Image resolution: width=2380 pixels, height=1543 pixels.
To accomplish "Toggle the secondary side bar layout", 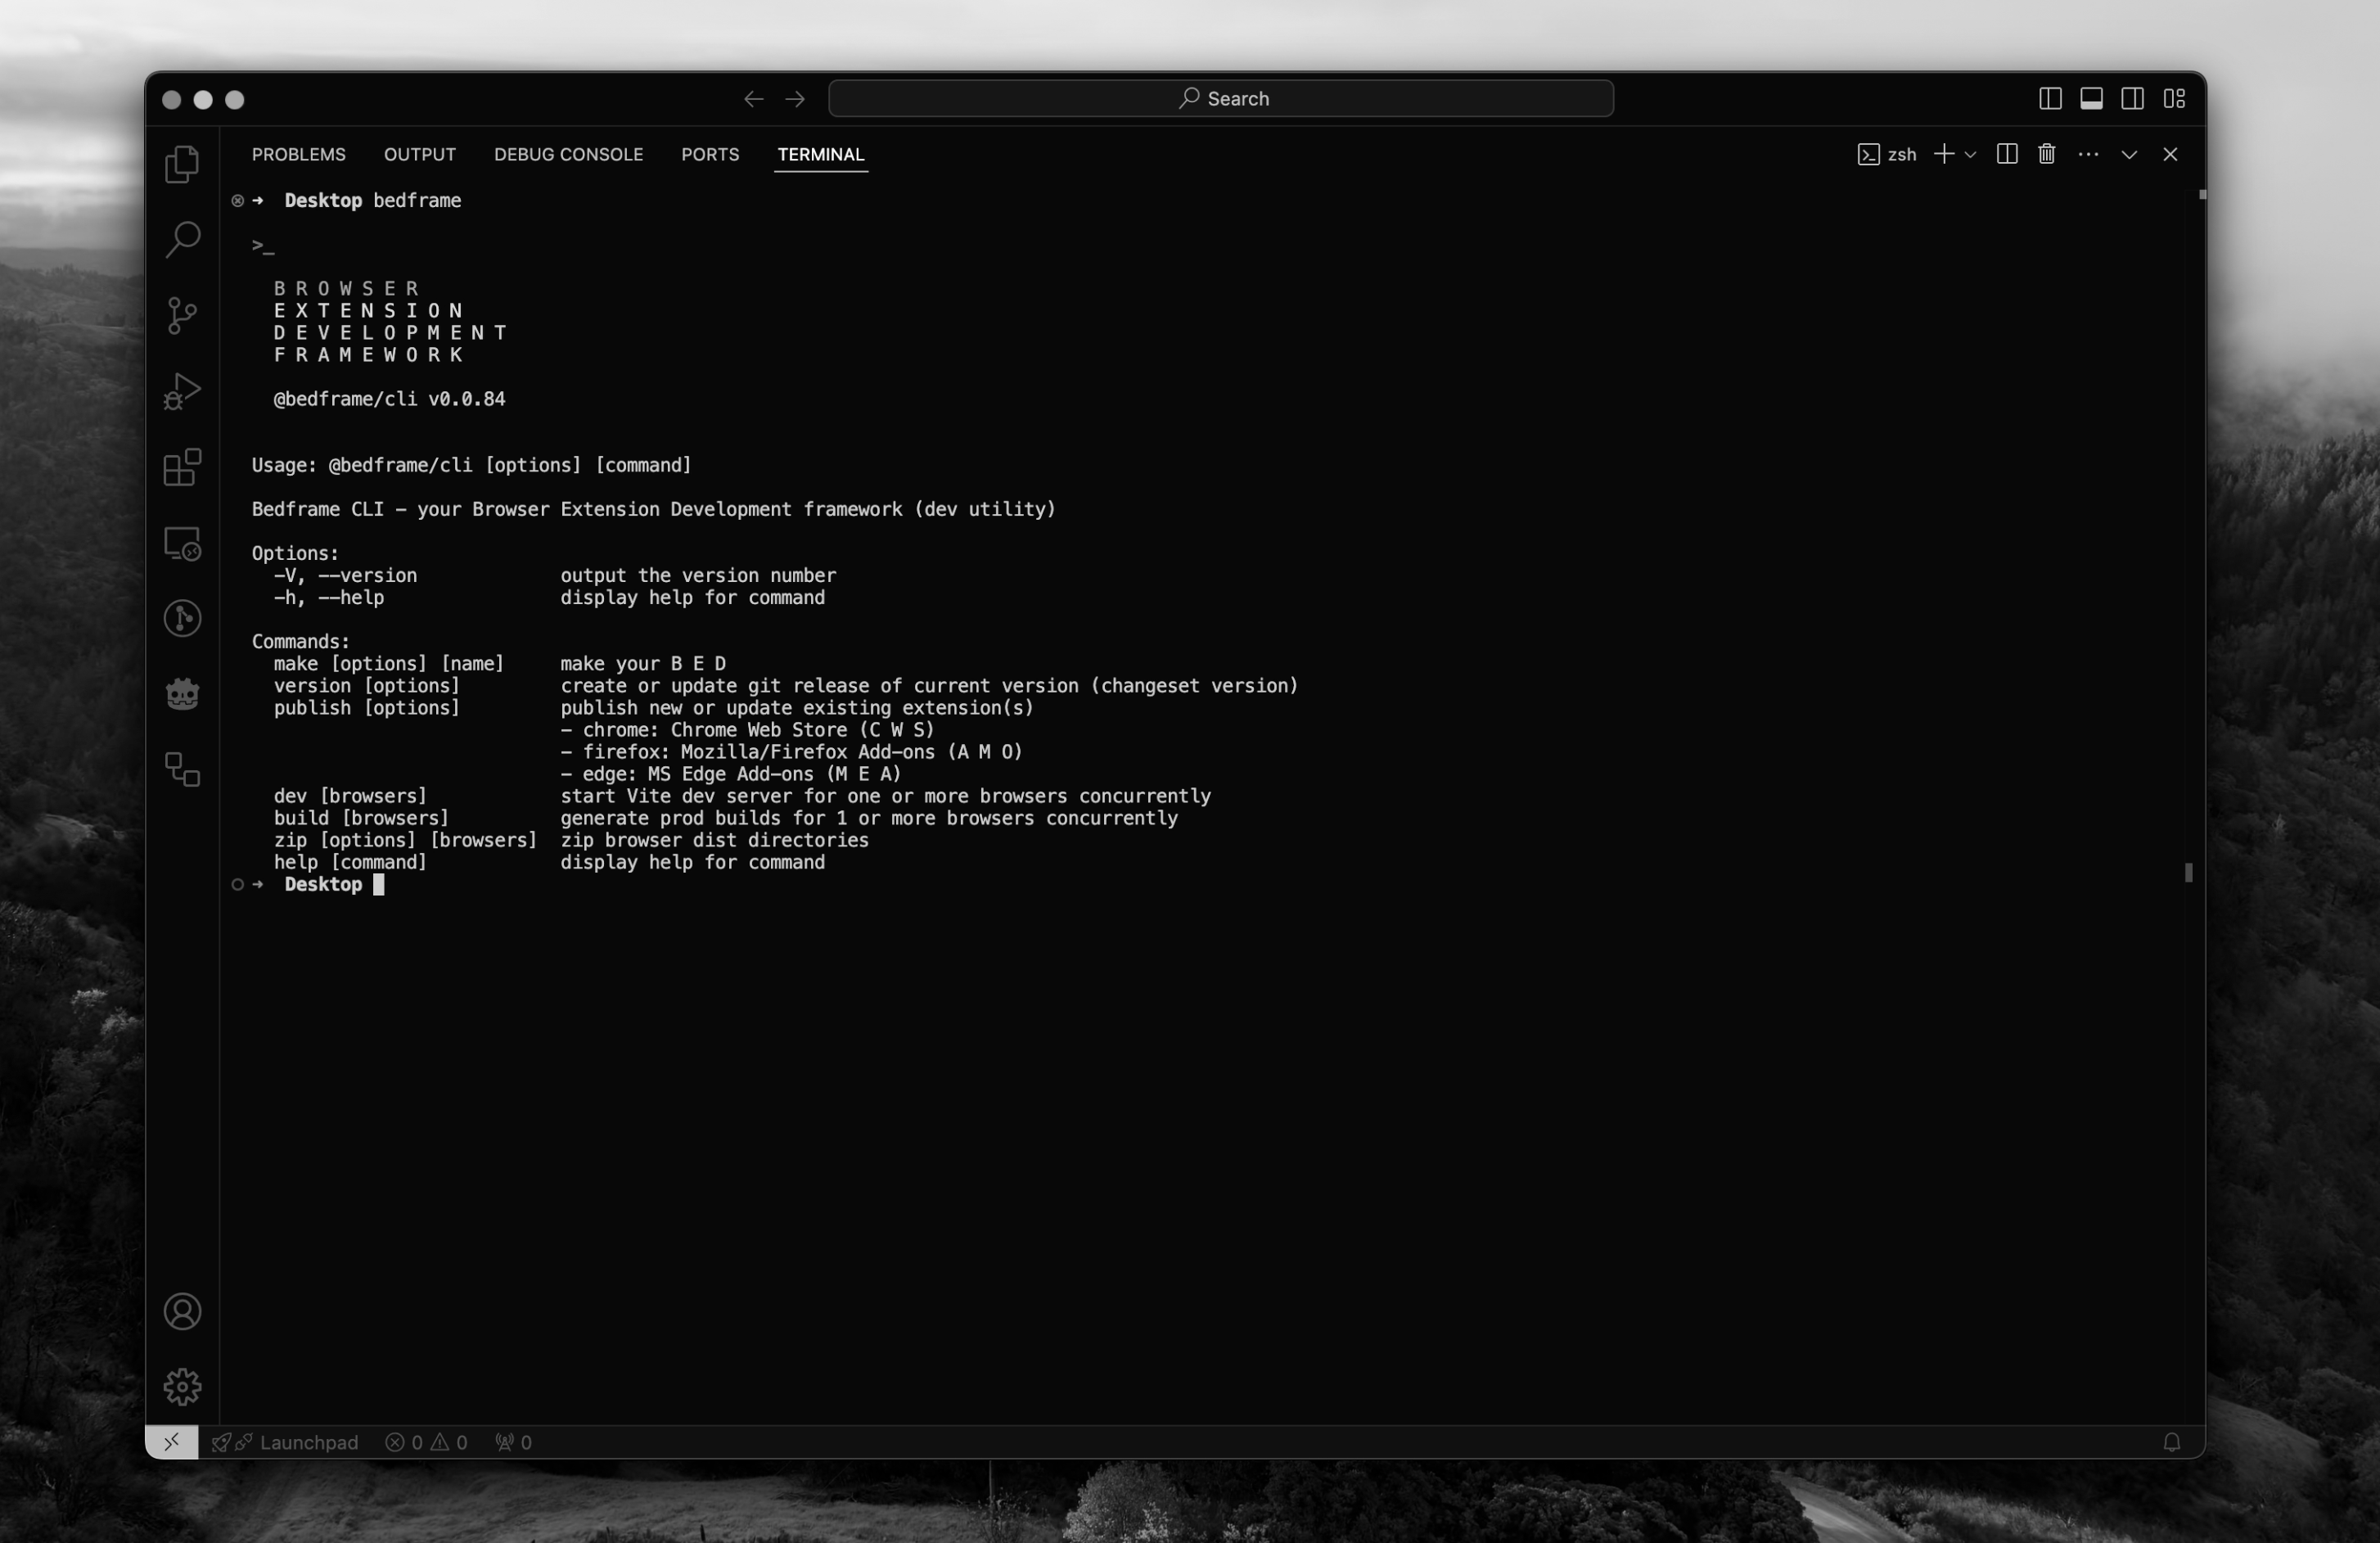I will coord(2132,99).
